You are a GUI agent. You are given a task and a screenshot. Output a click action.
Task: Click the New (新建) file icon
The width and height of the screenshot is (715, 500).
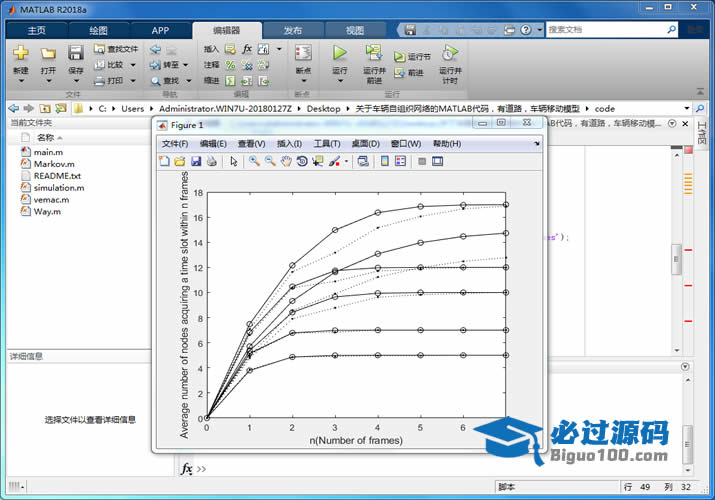[x=21, y=53]
